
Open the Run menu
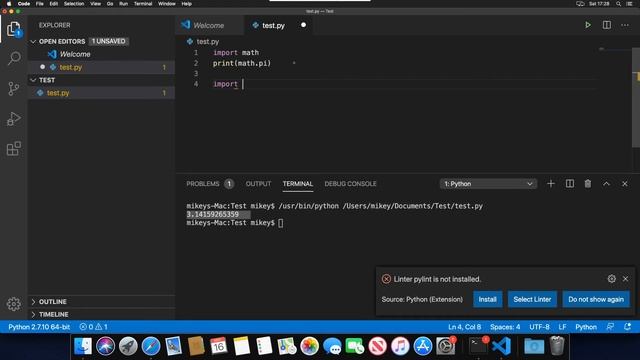[123, 4]
